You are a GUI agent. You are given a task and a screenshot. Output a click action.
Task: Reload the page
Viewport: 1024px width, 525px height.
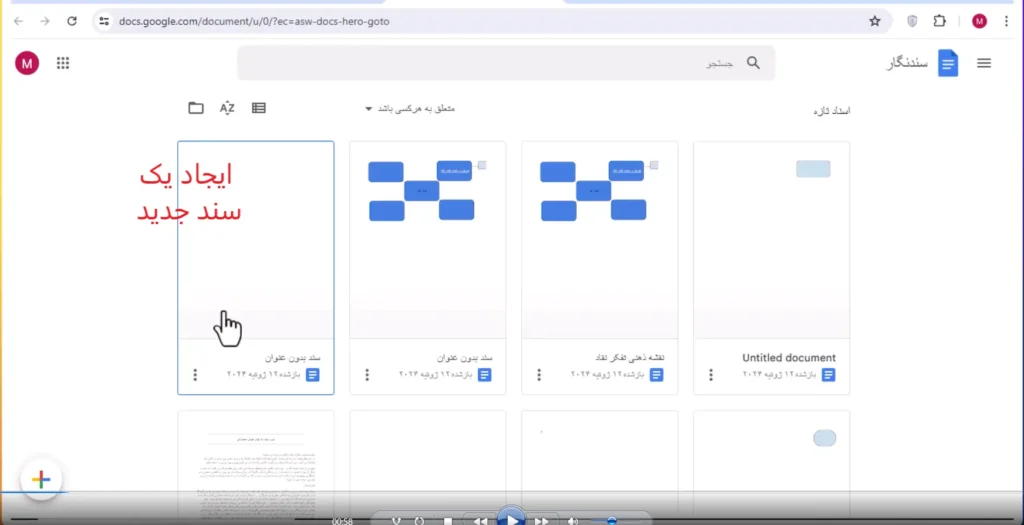(72, 22)
